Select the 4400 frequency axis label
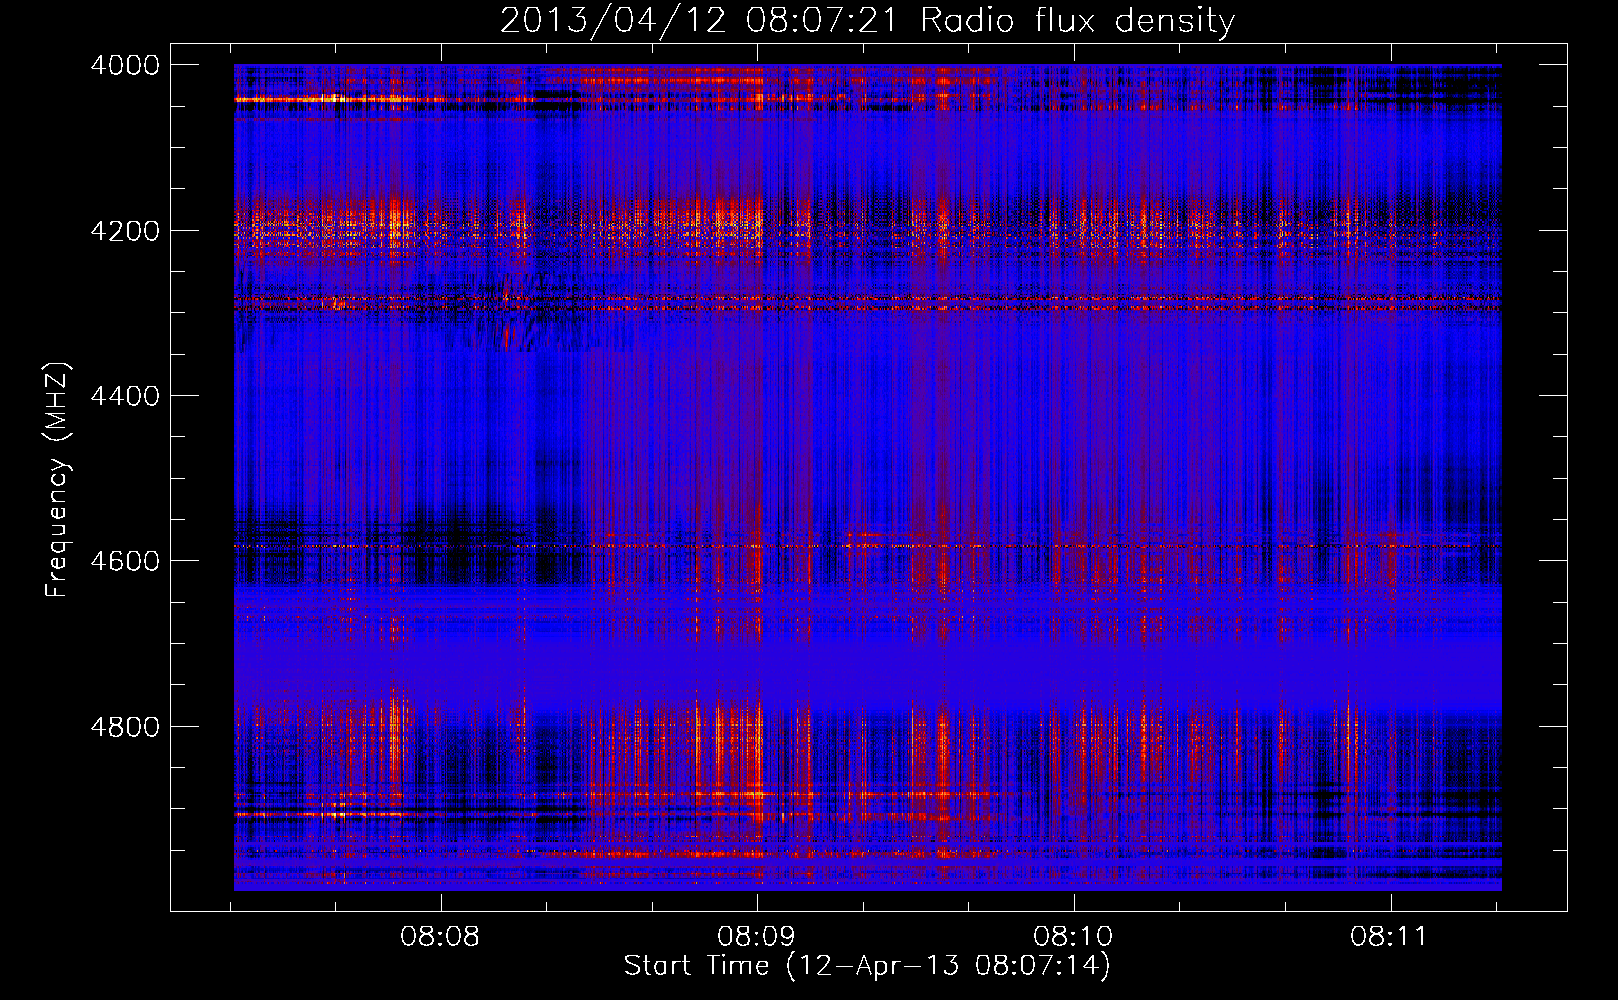The height and width of the screenshot is (1000, 1618). point(125,396)
